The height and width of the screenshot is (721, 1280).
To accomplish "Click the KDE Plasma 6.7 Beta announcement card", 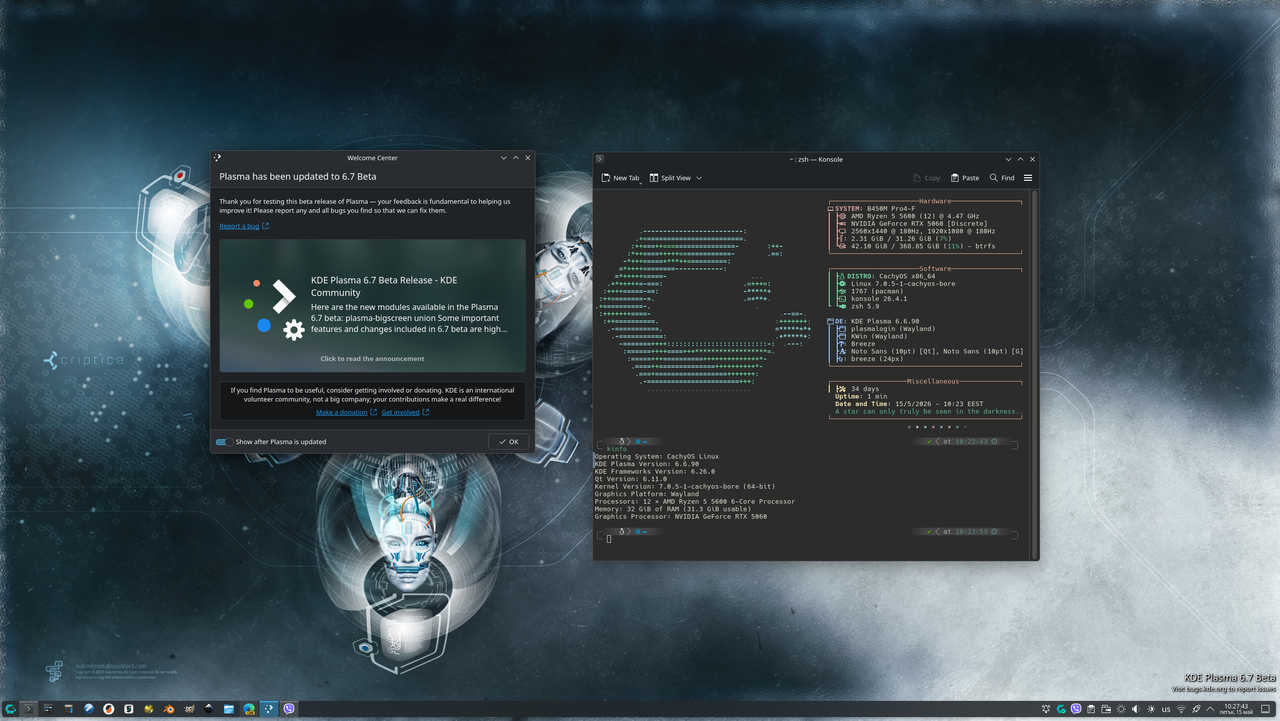I will coord(372,306).
